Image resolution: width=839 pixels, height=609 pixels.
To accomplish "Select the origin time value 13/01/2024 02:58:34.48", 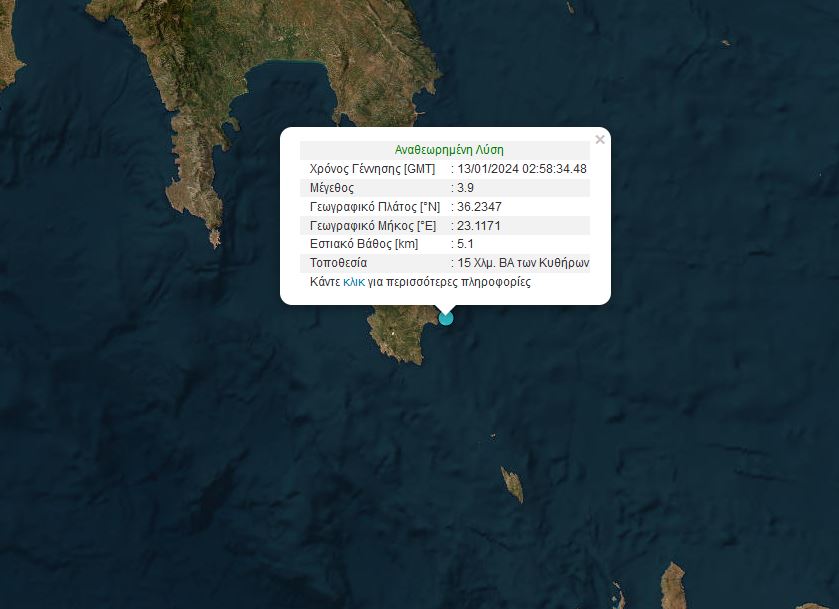I will coord(521,169).
